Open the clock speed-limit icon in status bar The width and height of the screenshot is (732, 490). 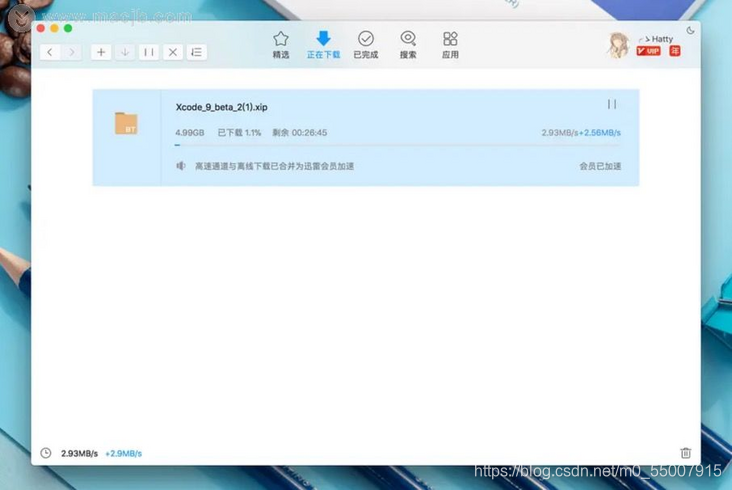(x=46, y=453)
